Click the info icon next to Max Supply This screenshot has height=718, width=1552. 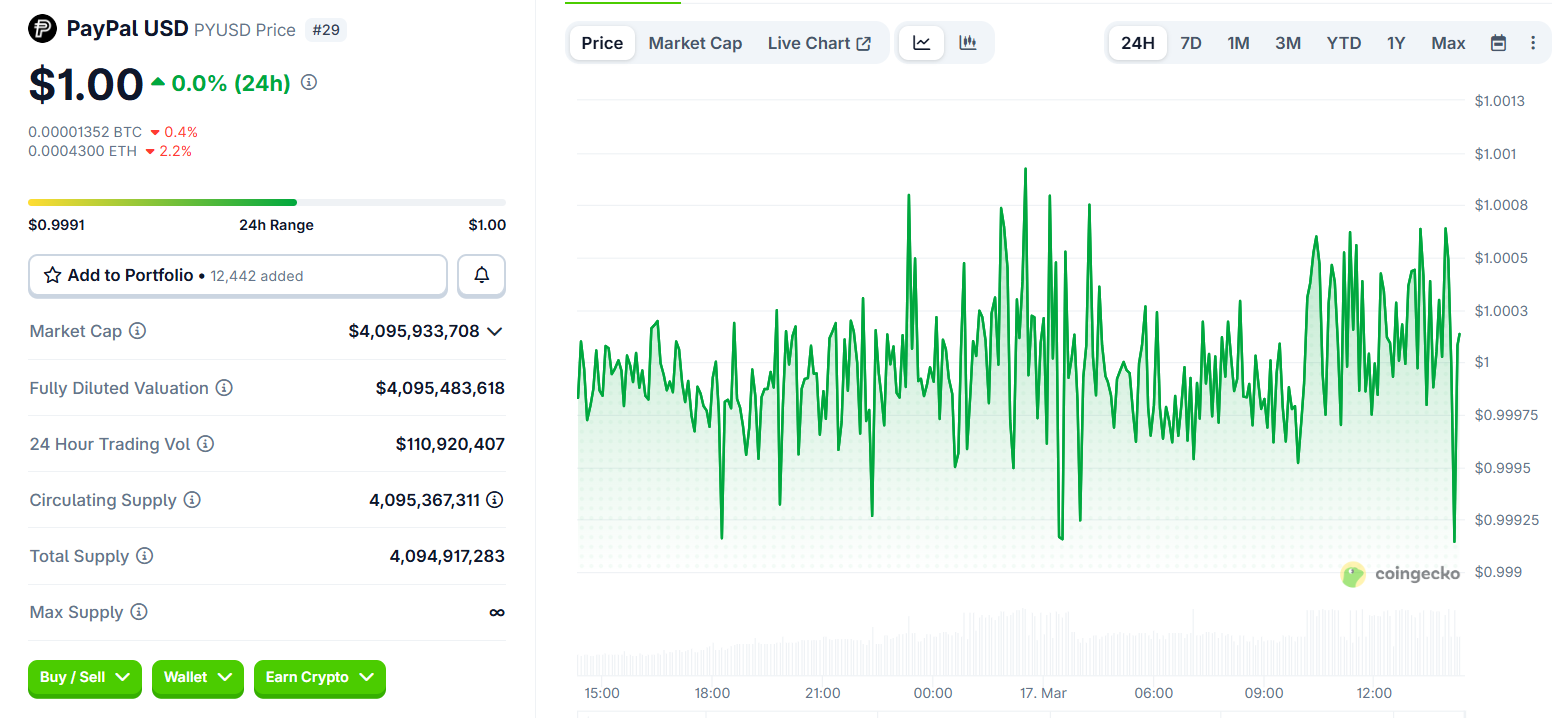pyautogui.click(x=139, y=612)
